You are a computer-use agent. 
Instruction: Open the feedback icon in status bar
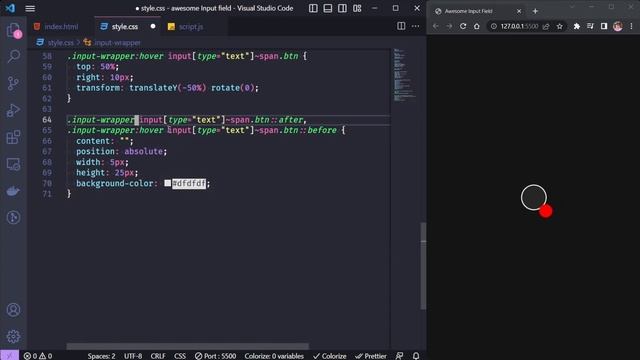(400, 356)
